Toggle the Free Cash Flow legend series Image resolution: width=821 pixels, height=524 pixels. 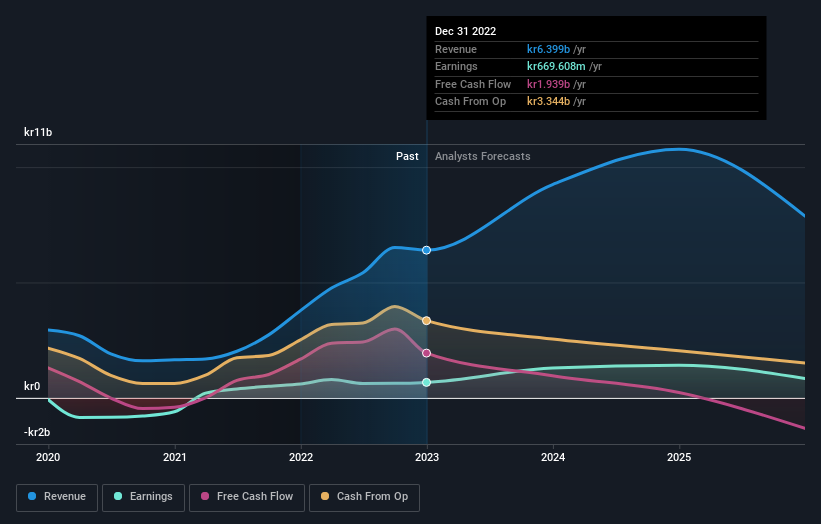pos(247,497)
